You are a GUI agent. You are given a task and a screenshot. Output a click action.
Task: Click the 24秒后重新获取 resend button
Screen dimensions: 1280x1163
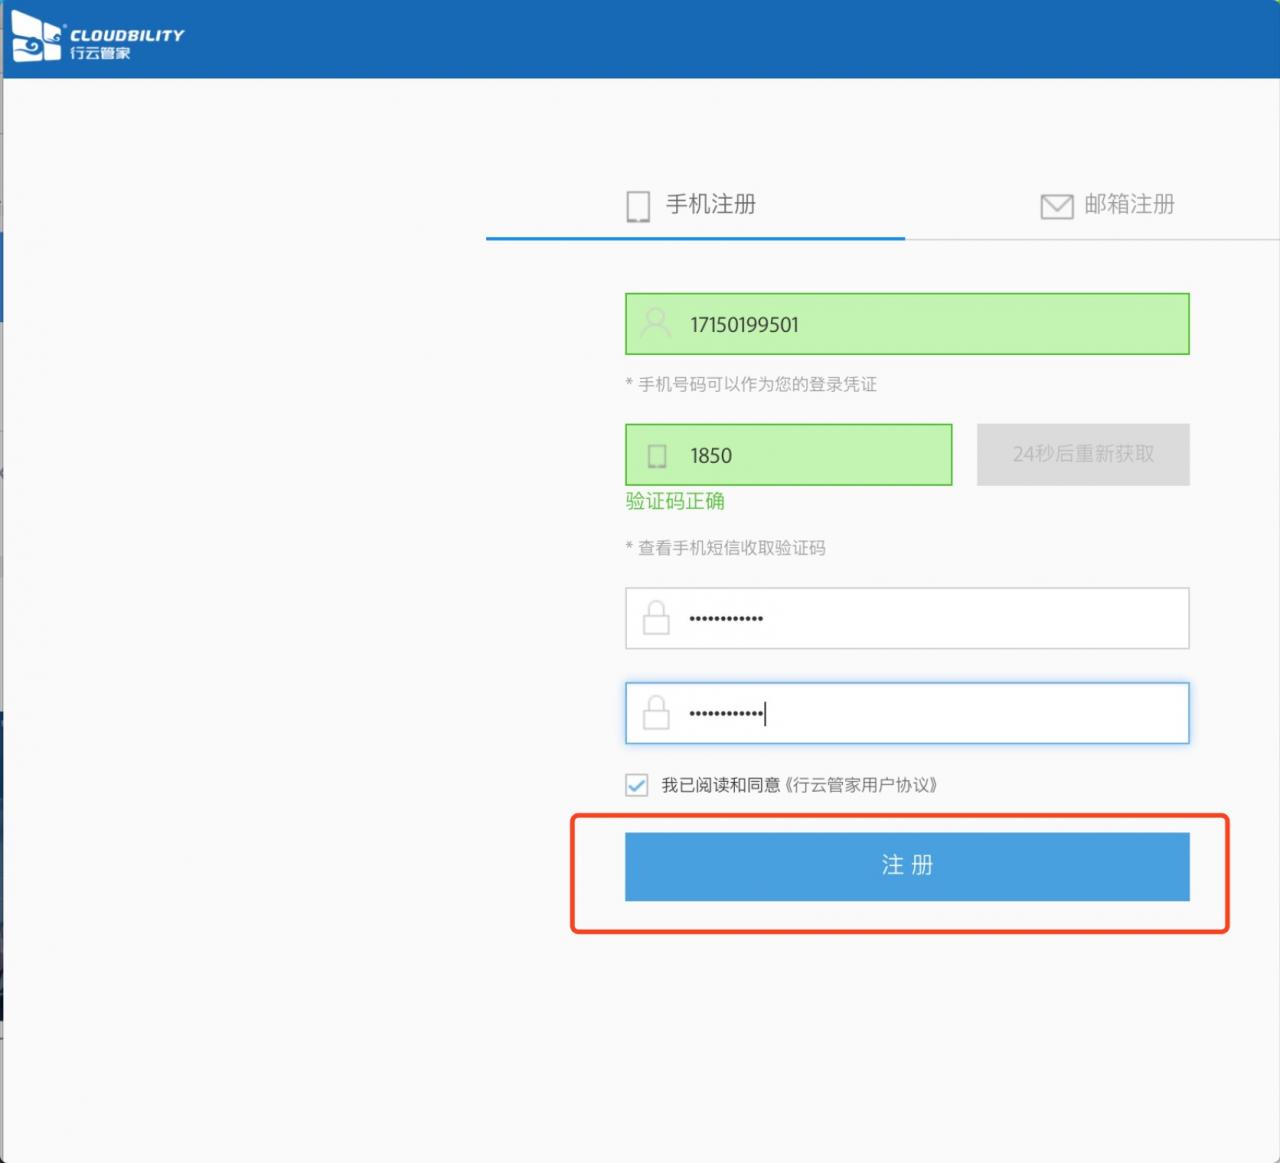coord(1083,455)
